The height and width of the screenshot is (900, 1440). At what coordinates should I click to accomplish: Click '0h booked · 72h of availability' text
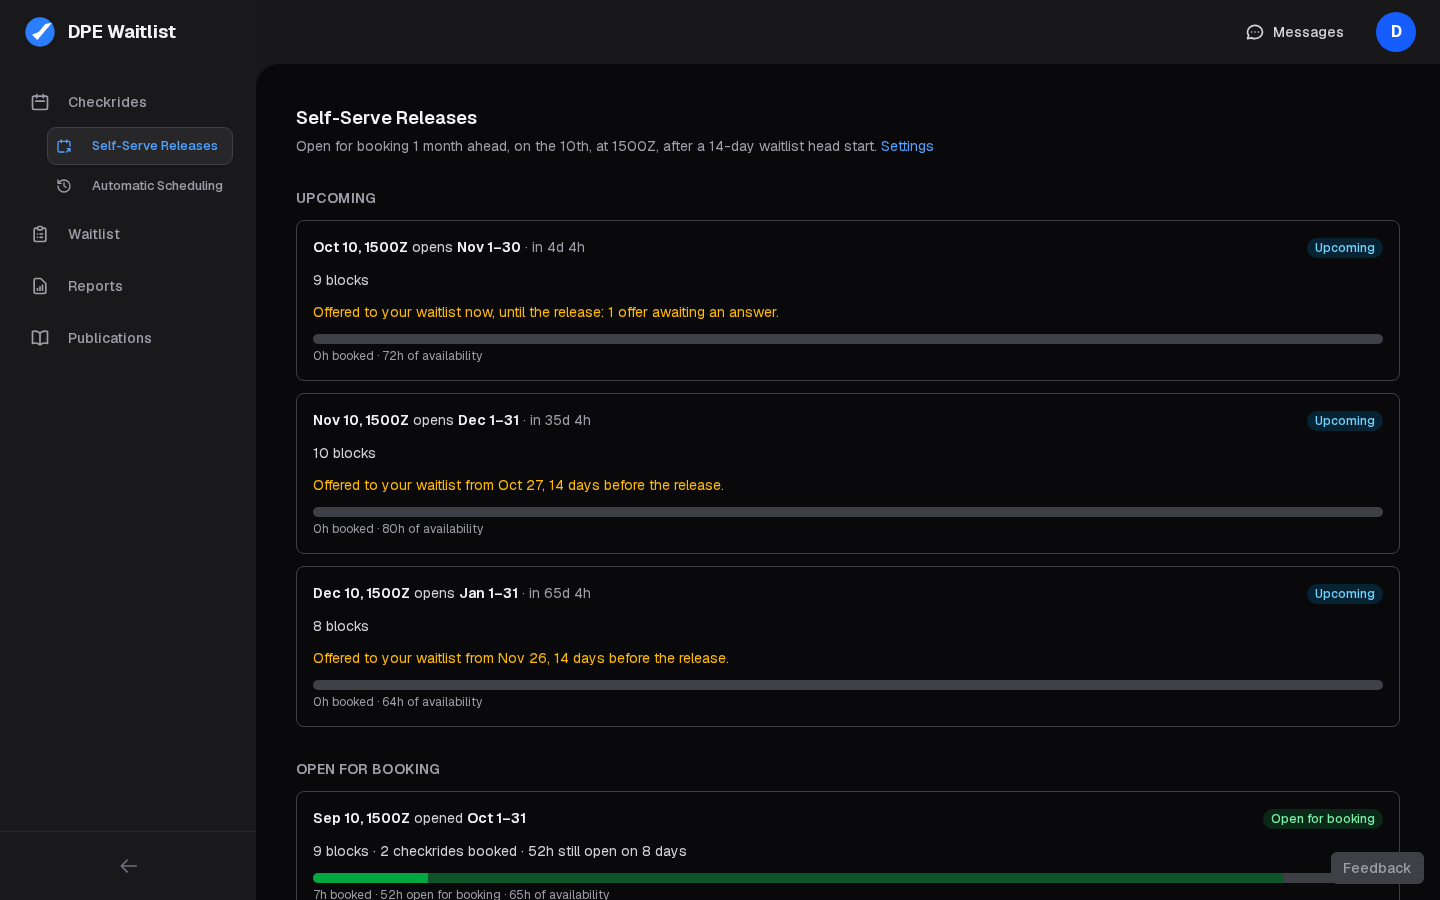[398, 356]
